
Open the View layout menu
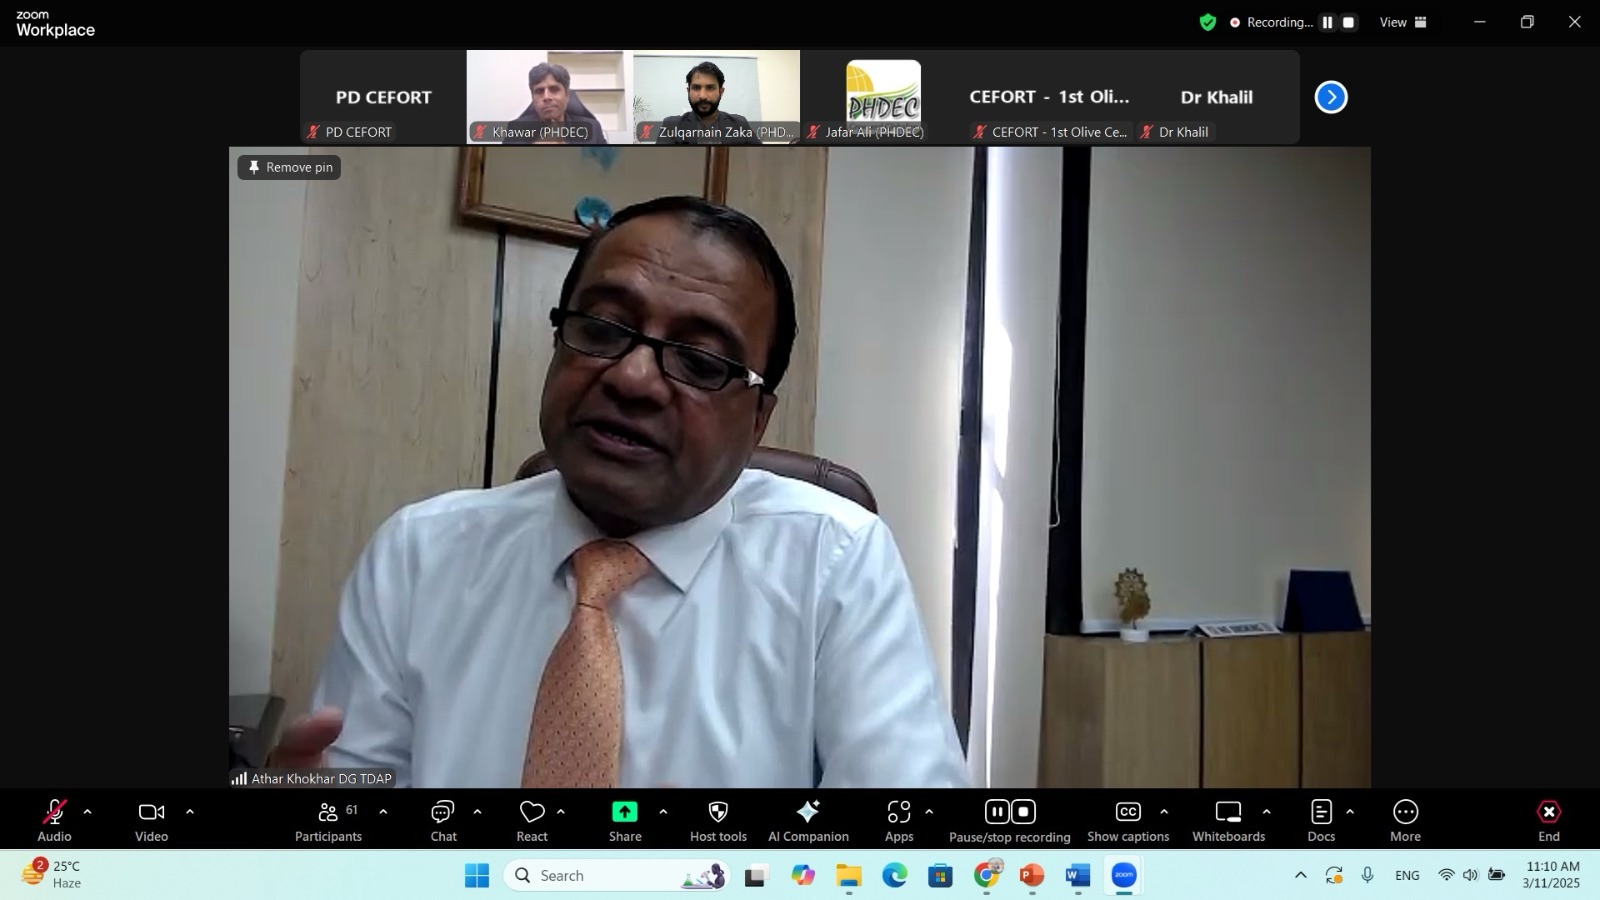(1404, 22)
